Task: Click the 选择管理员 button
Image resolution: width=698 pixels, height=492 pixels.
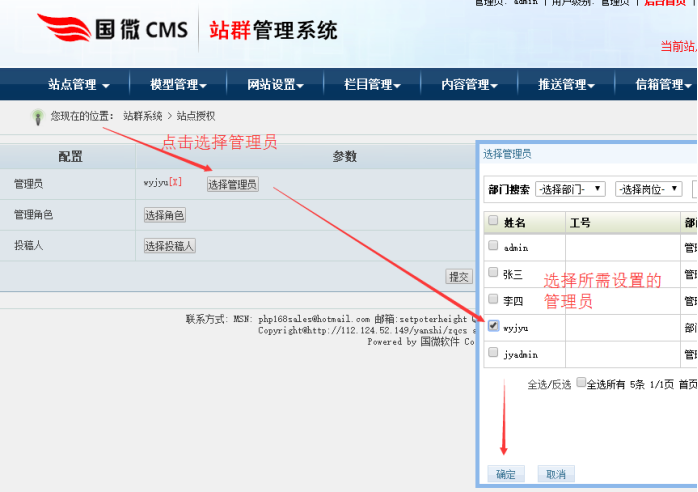Action: [232, 184]
